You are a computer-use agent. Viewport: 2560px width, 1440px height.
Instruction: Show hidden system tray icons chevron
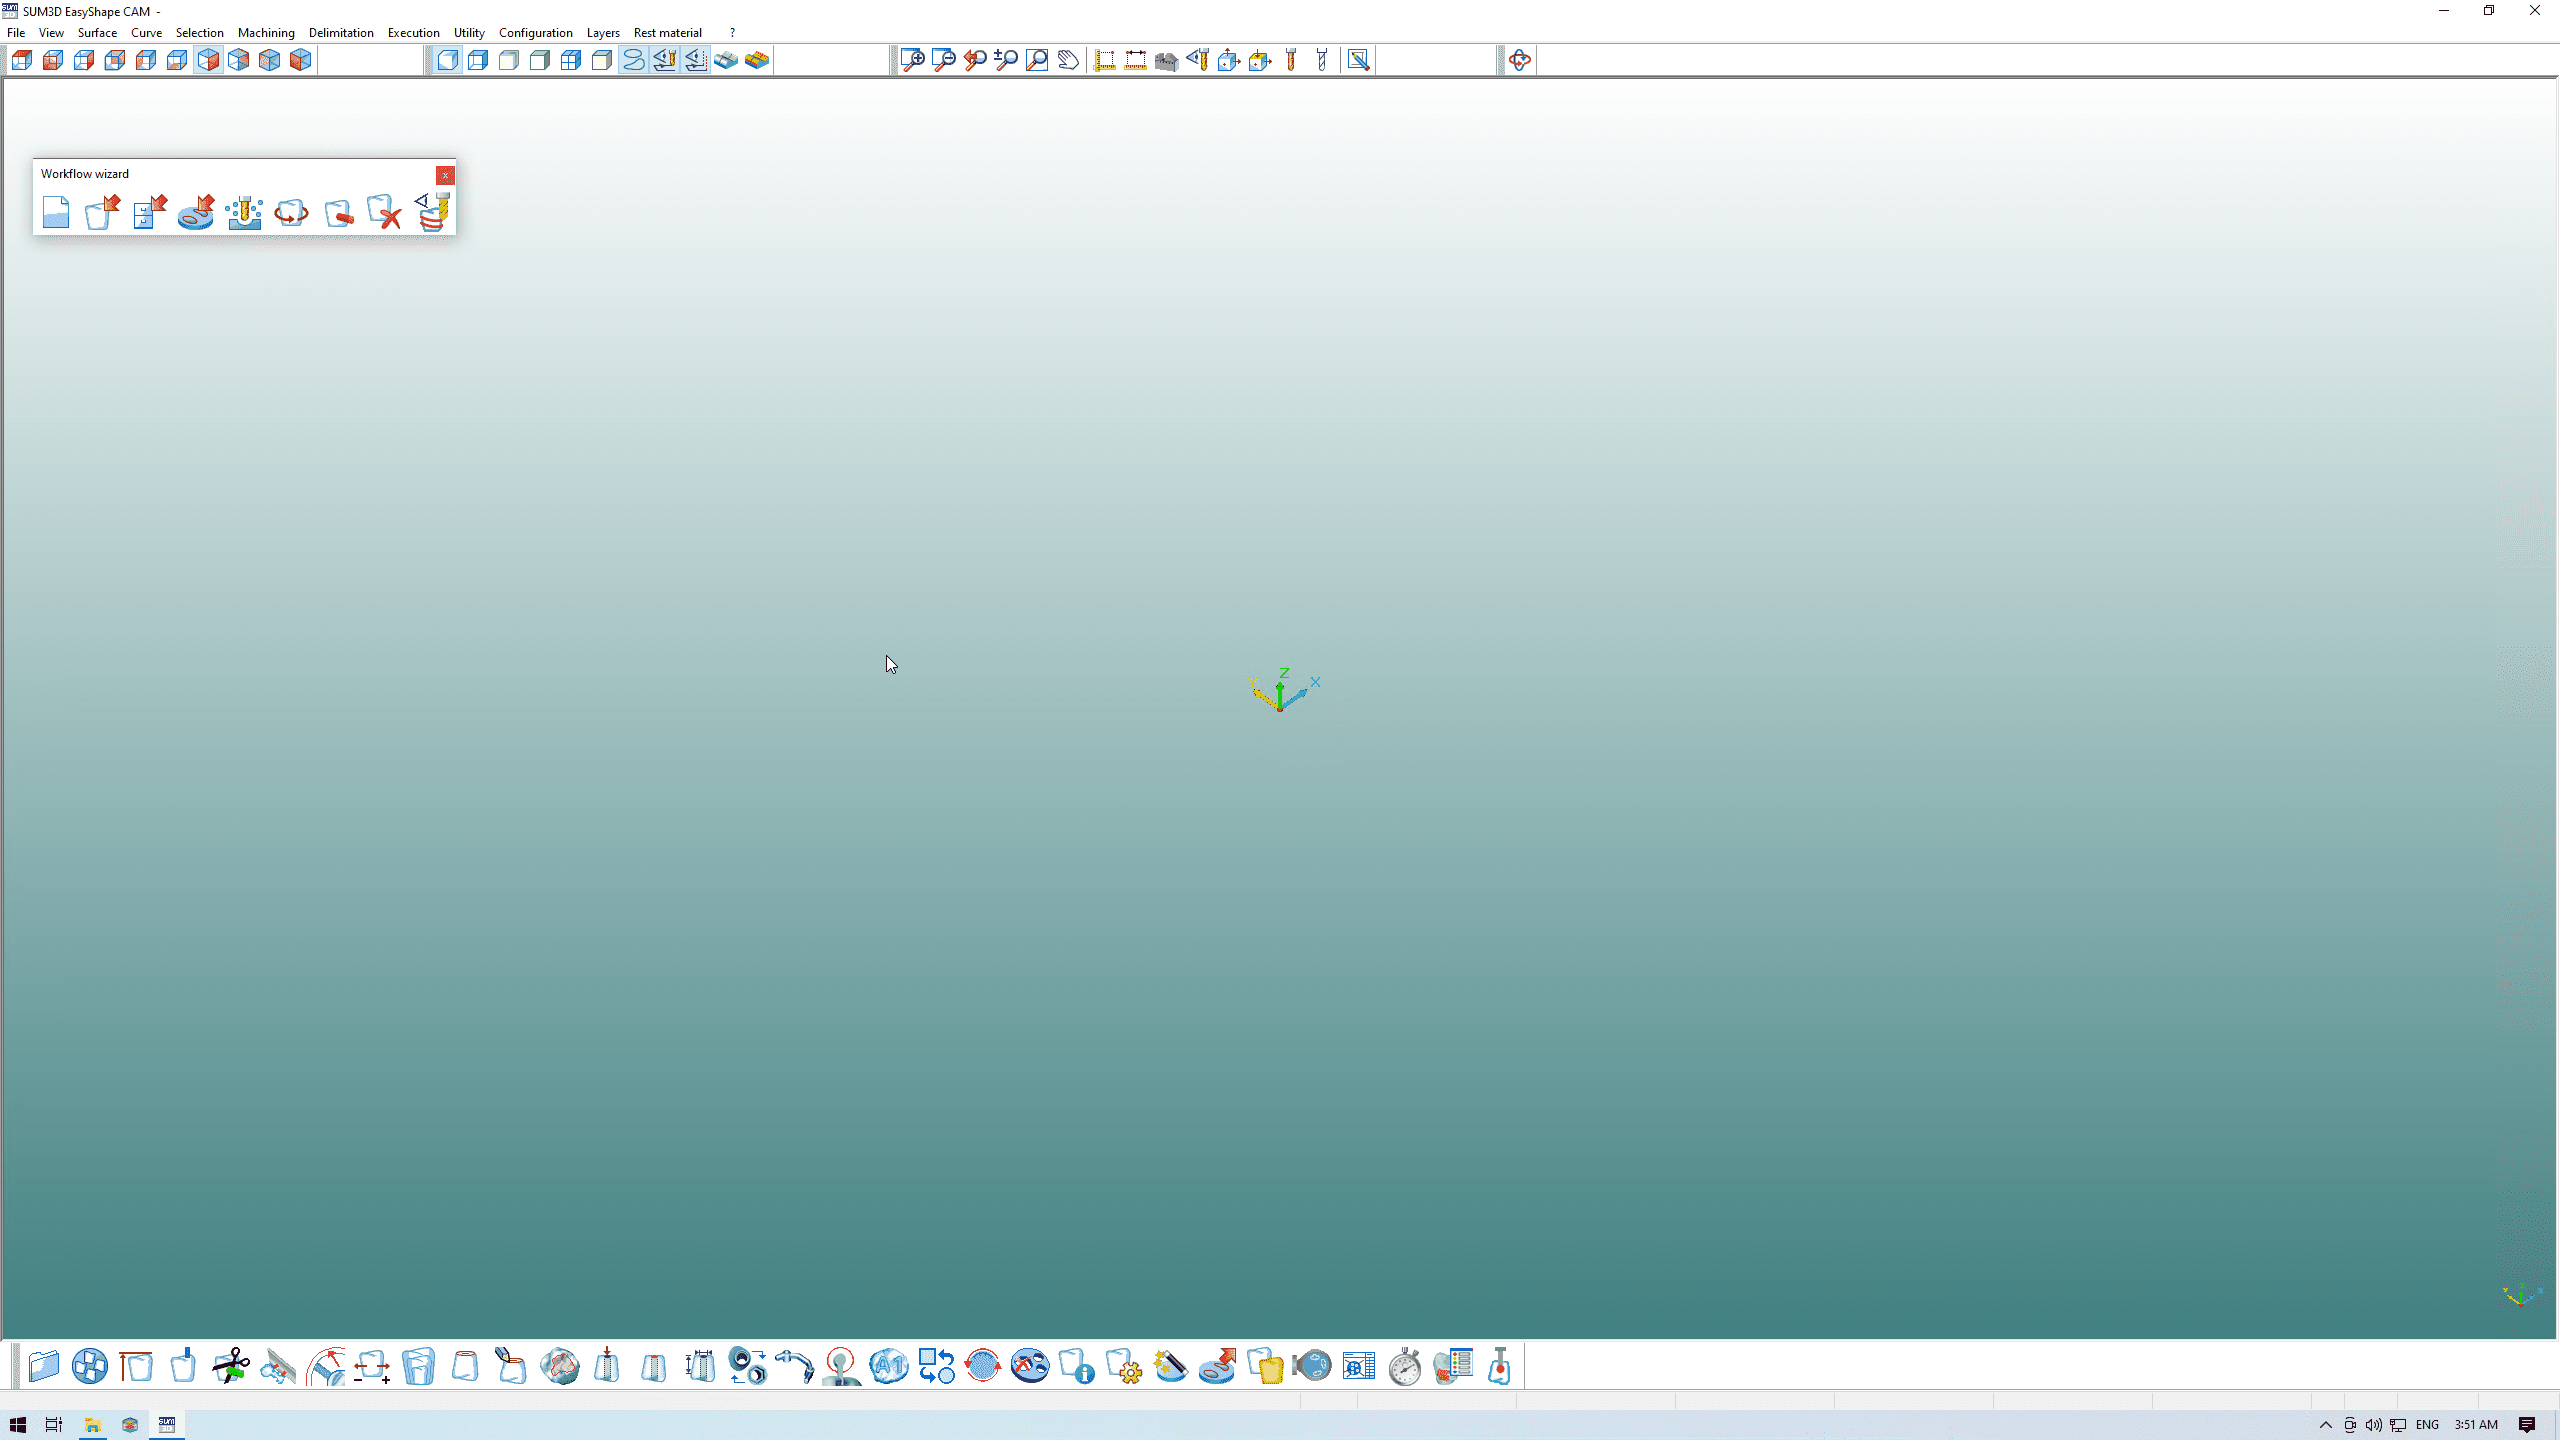point(2325,1425)
